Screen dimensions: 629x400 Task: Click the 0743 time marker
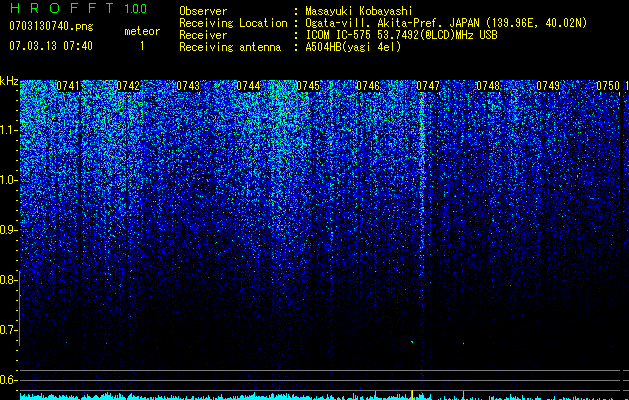pyautogui.click(x=188, y=86)
